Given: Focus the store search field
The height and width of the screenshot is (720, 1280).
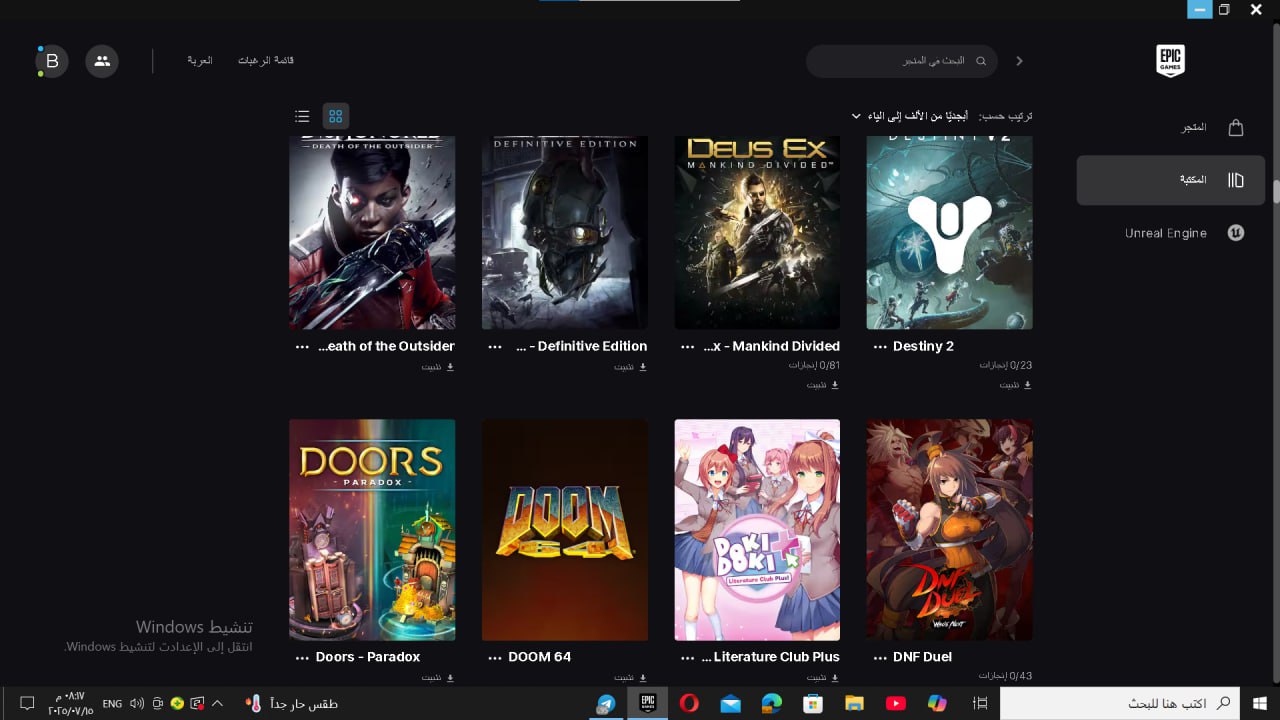Looking at the screenshot, I should [901, 61].
